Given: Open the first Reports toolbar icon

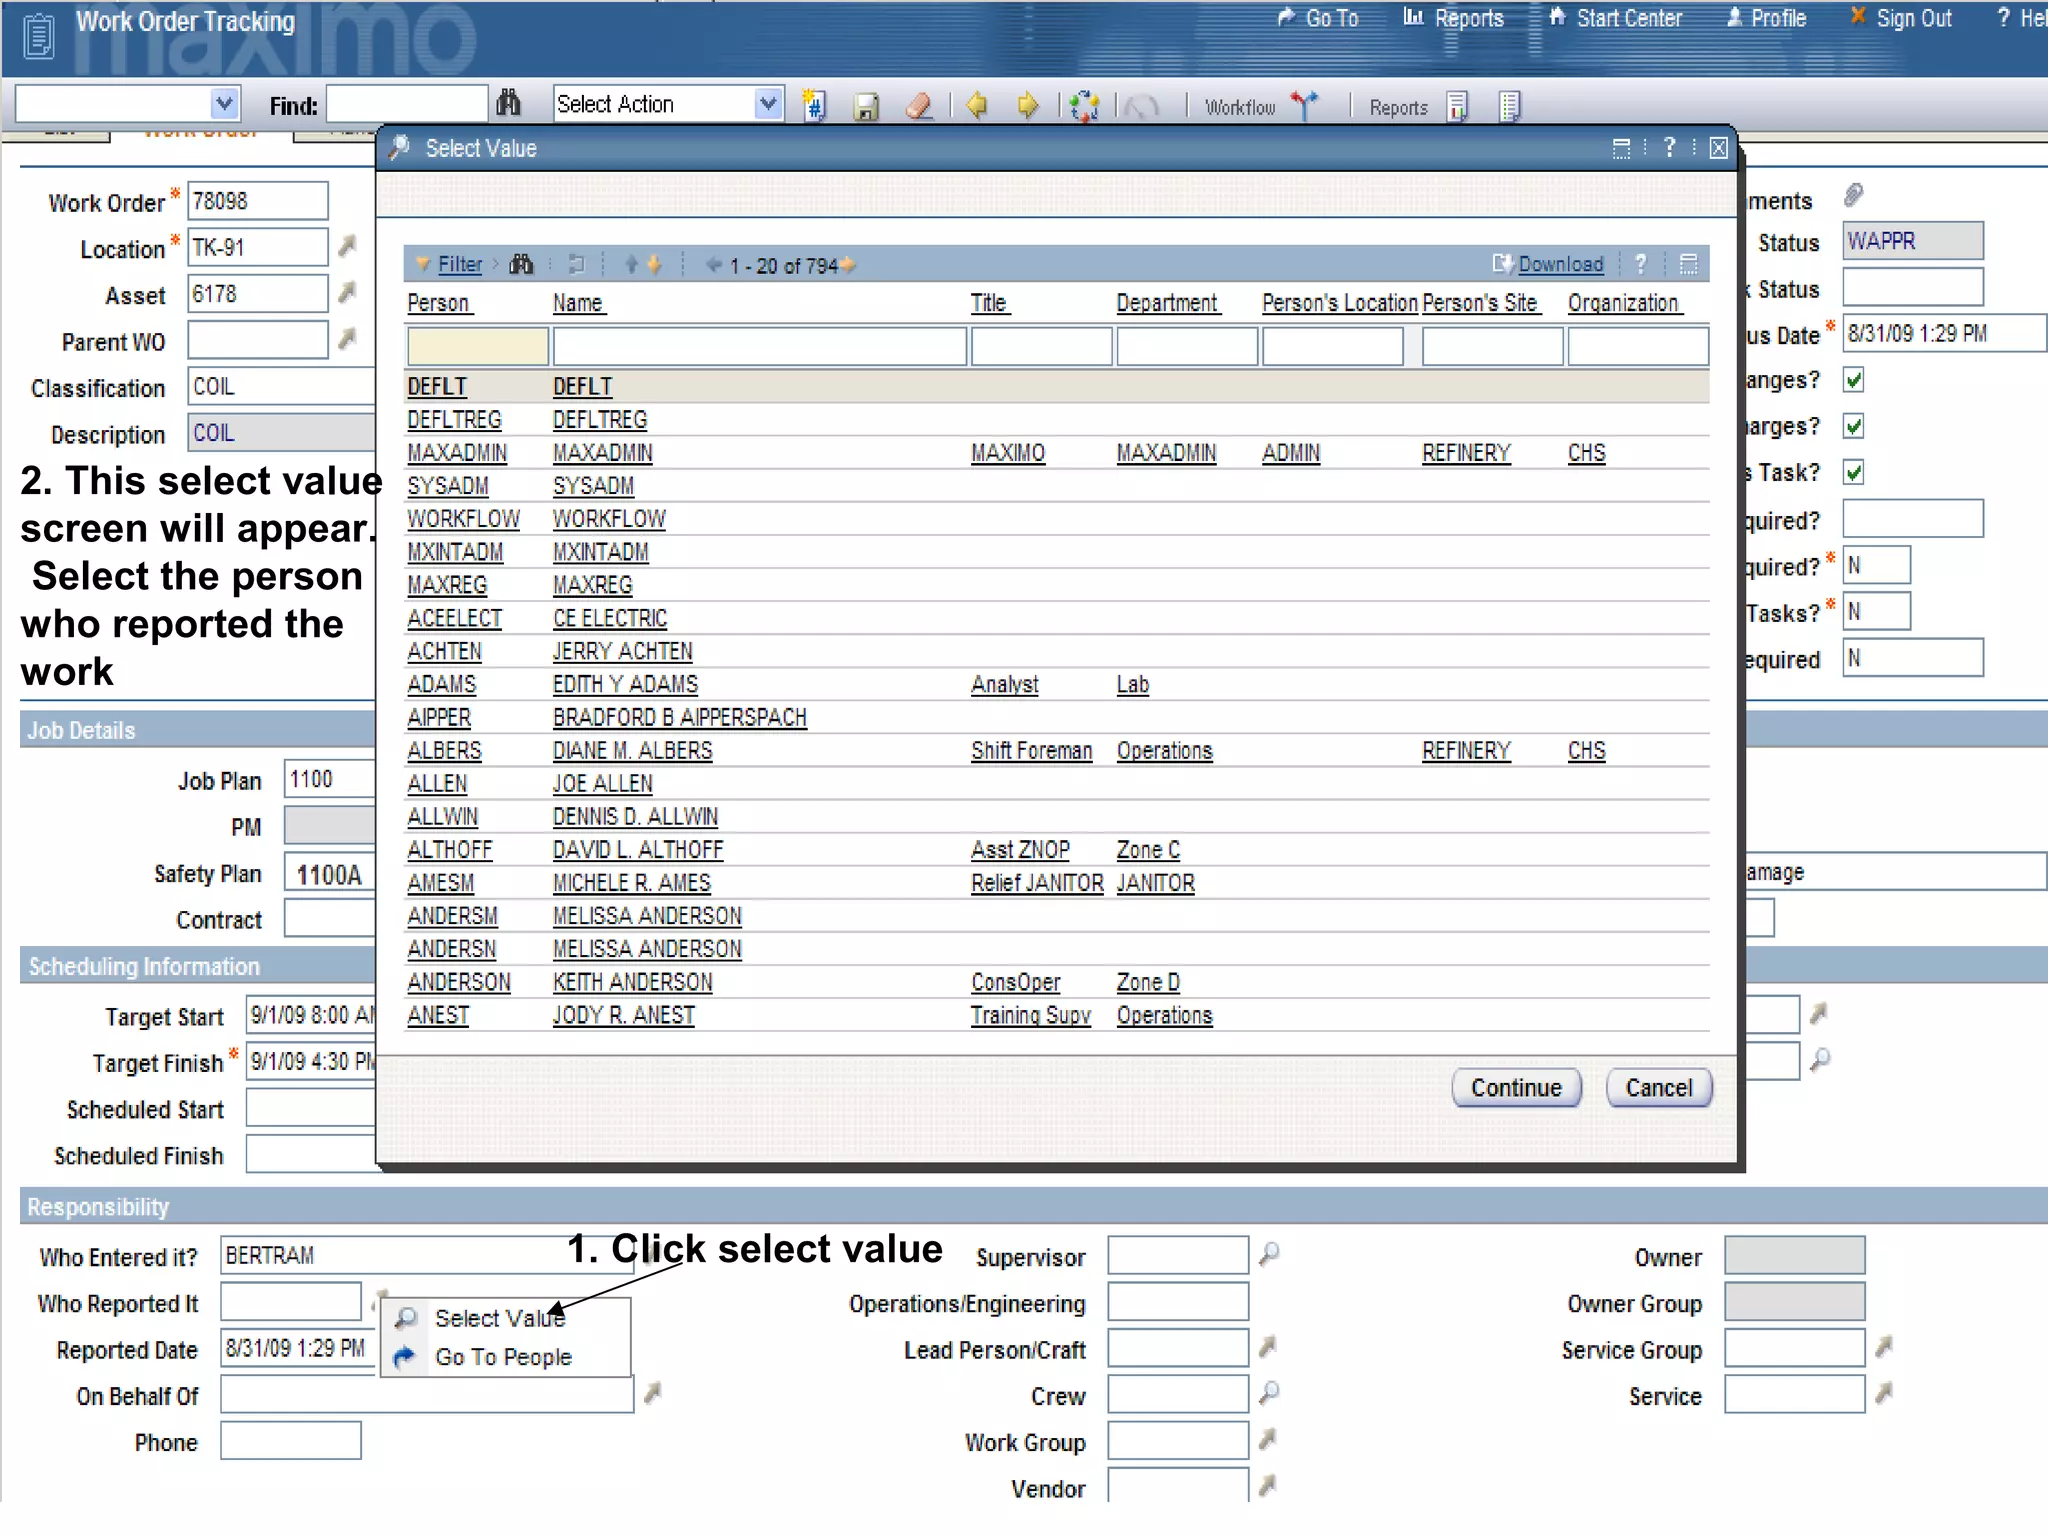Looking at the screenshot, I should coord(1458,106).
